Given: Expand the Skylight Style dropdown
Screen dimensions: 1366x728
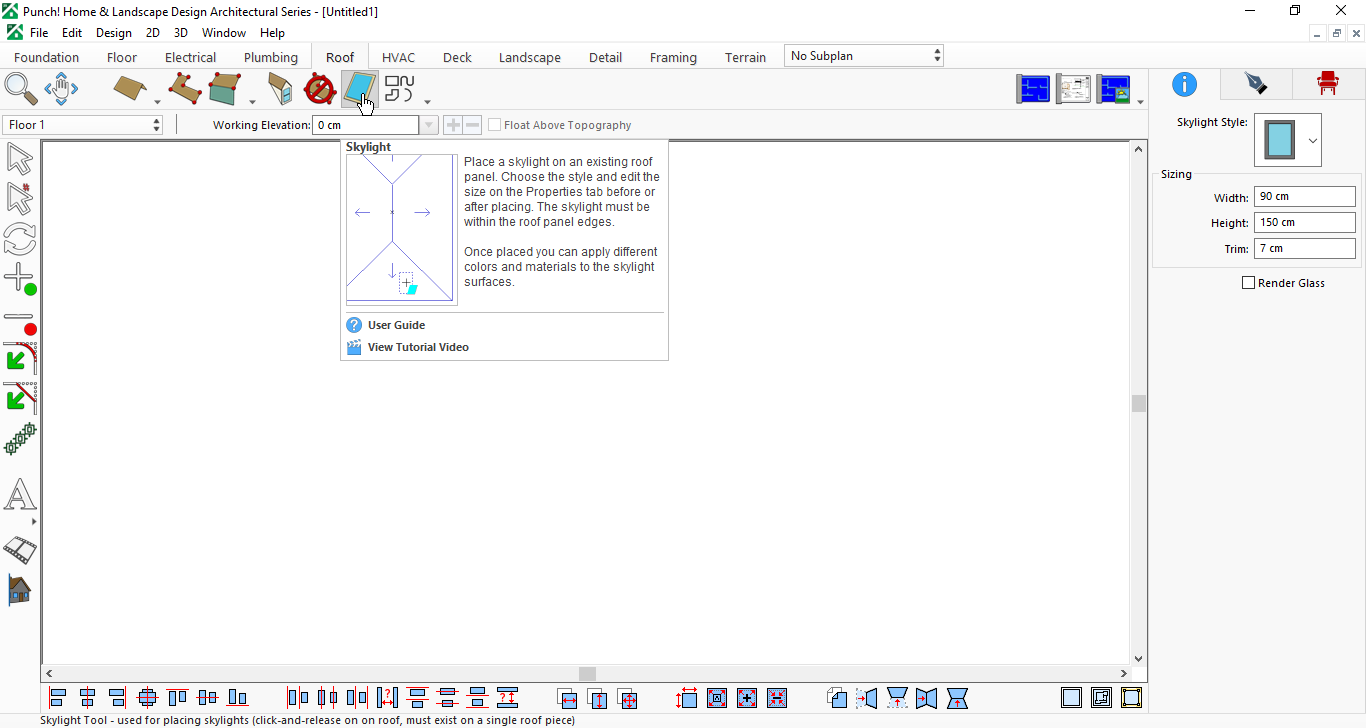Looking at the screenshot, I should click(1313, 141).
